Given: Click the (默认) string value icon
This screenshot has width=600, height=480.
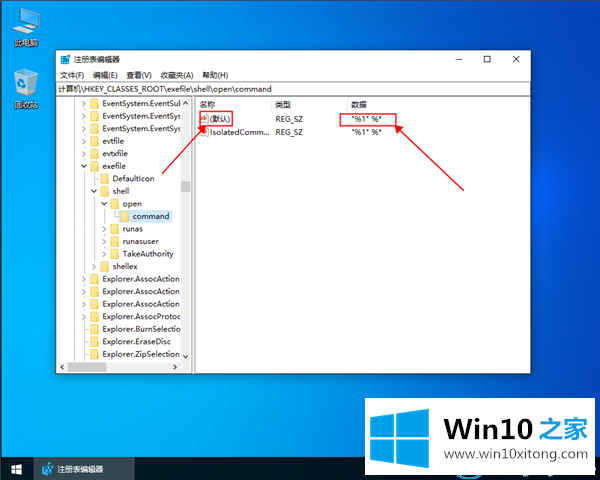Looking at the screenshot, I should (204, 119).
